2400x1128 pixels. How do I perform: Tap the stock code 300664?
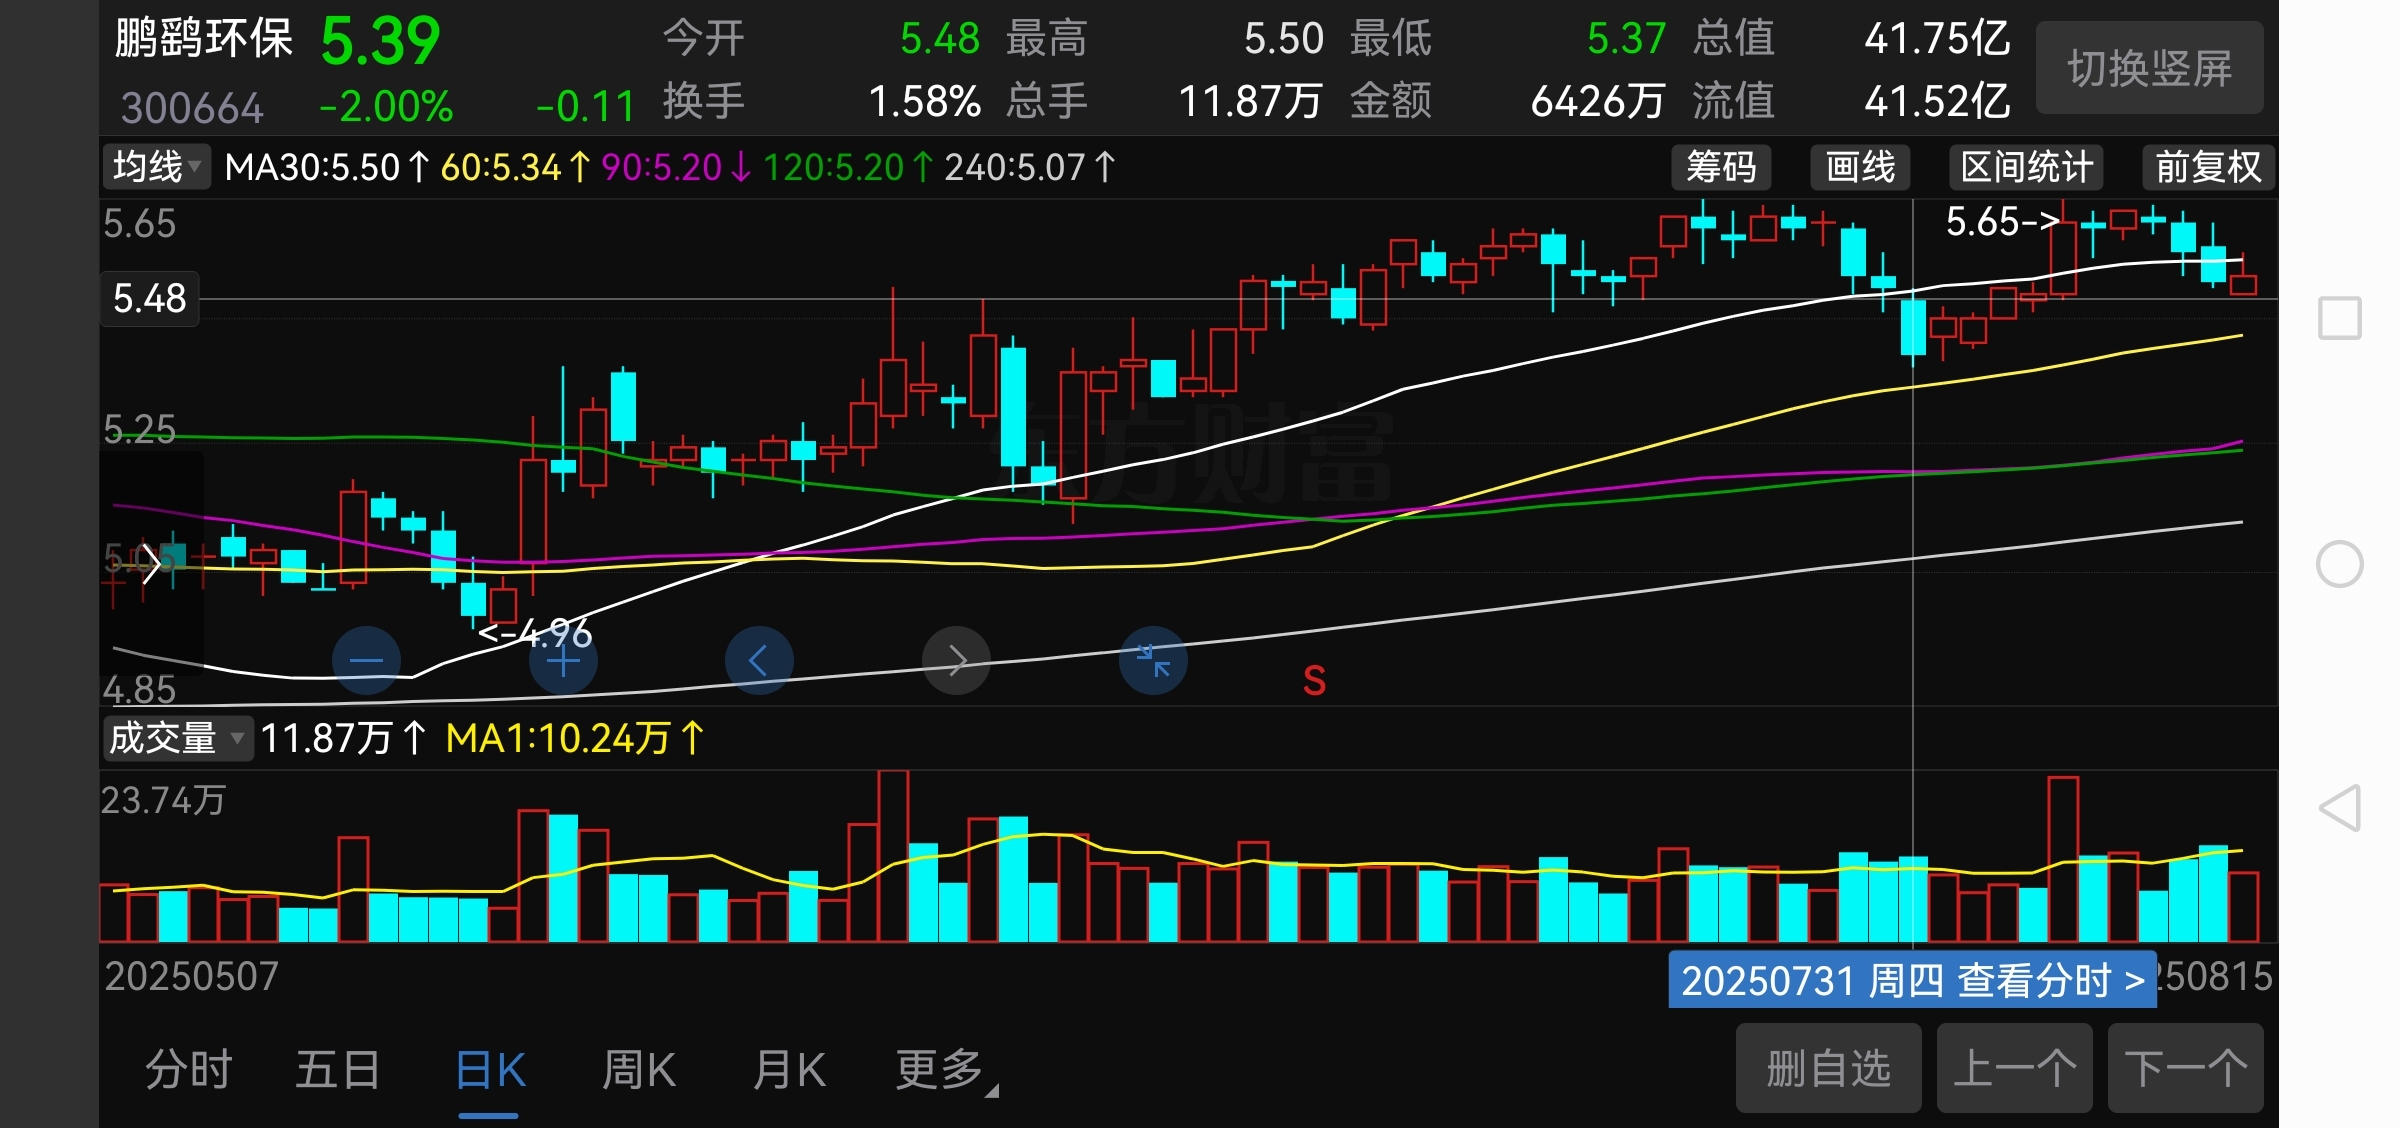click(x=192, y=108)
